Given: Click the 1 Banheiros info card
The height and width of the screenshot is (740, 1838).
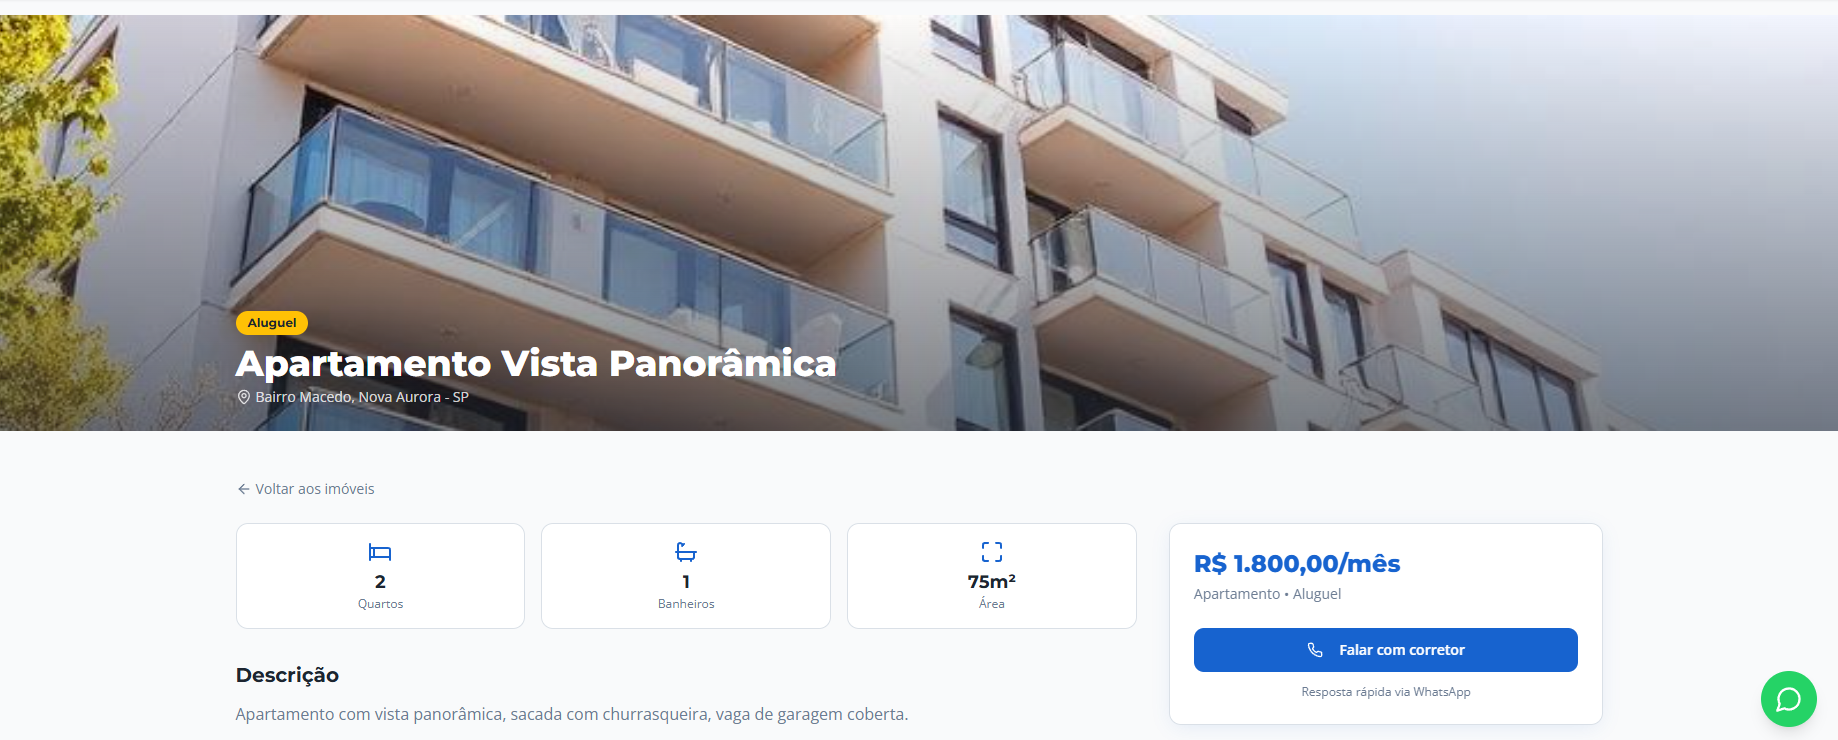Looking at the screenshot, I should [686, 576].
